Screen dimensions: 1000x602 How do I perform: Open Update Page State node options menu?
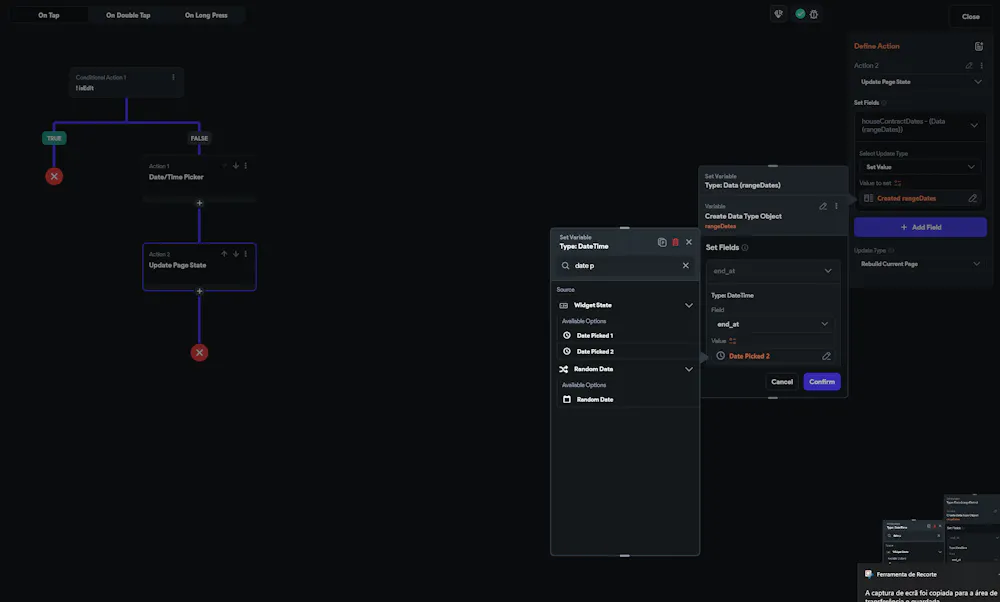pos(246,254)
